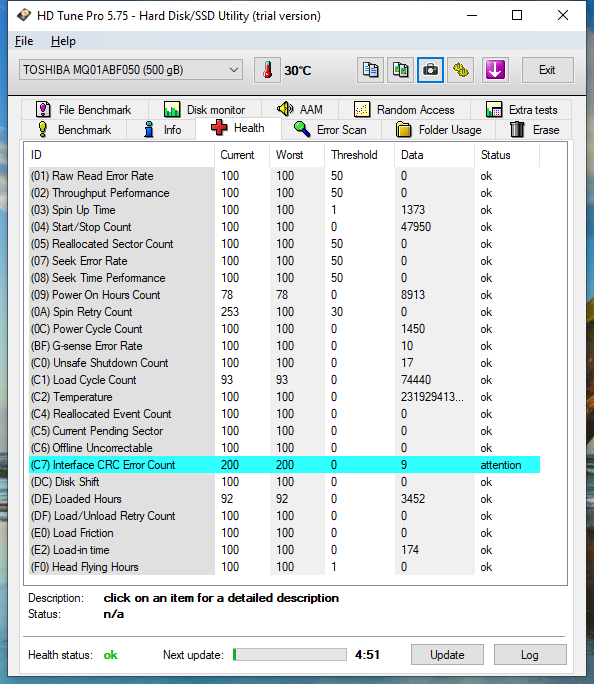This screenshot has height=684, width=594.
Task: Select the (BF) G-sense Error Rate row
Action: pyautogui.click(x=284, y=346)
